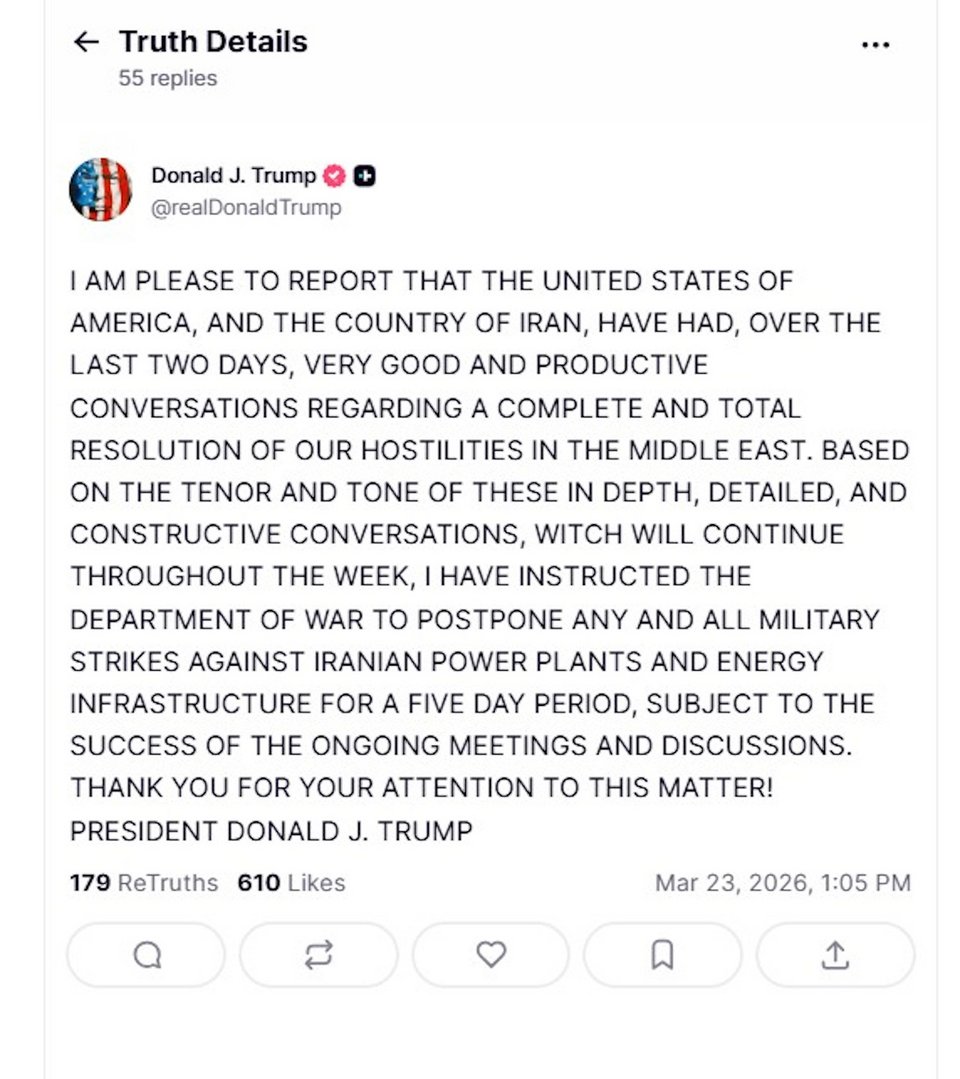Screen dimensions: 960x1079
Task: Click the Mar 23, 2026 timestamp
Action: [x=782, y=883]
